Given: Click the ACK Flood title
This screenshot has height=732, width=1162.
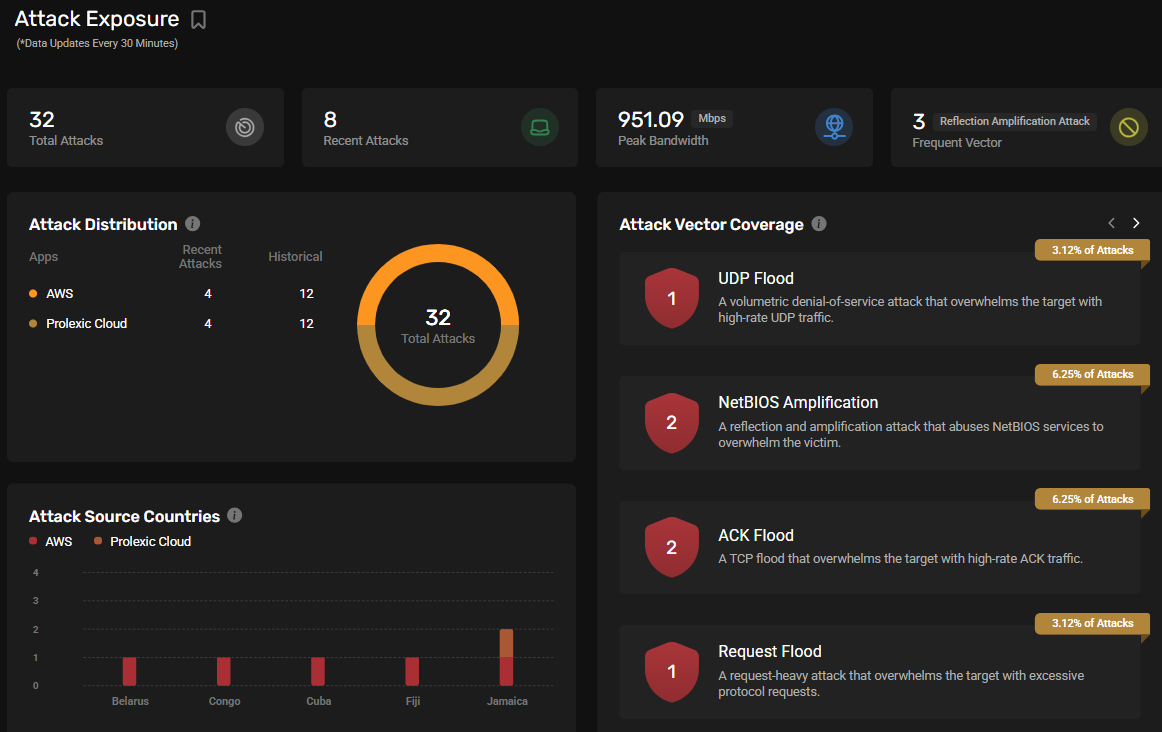Looking at the screenshot, I should (756, 536).
